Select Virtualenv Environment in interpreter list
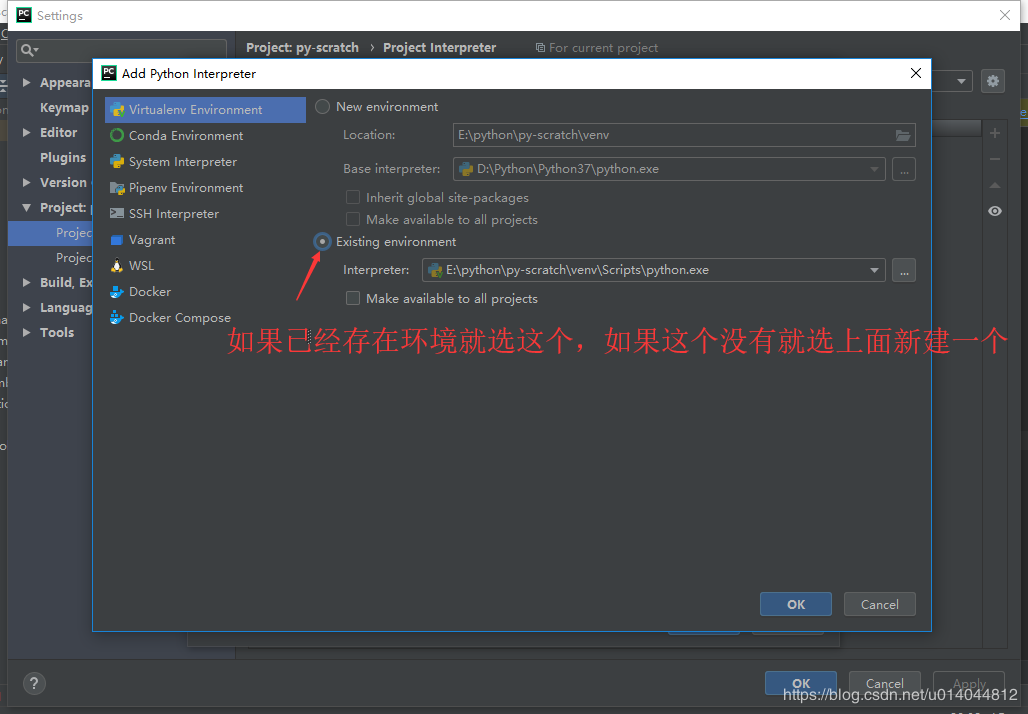The width and height of the screenshot is (1028, 714). [205, 109]
